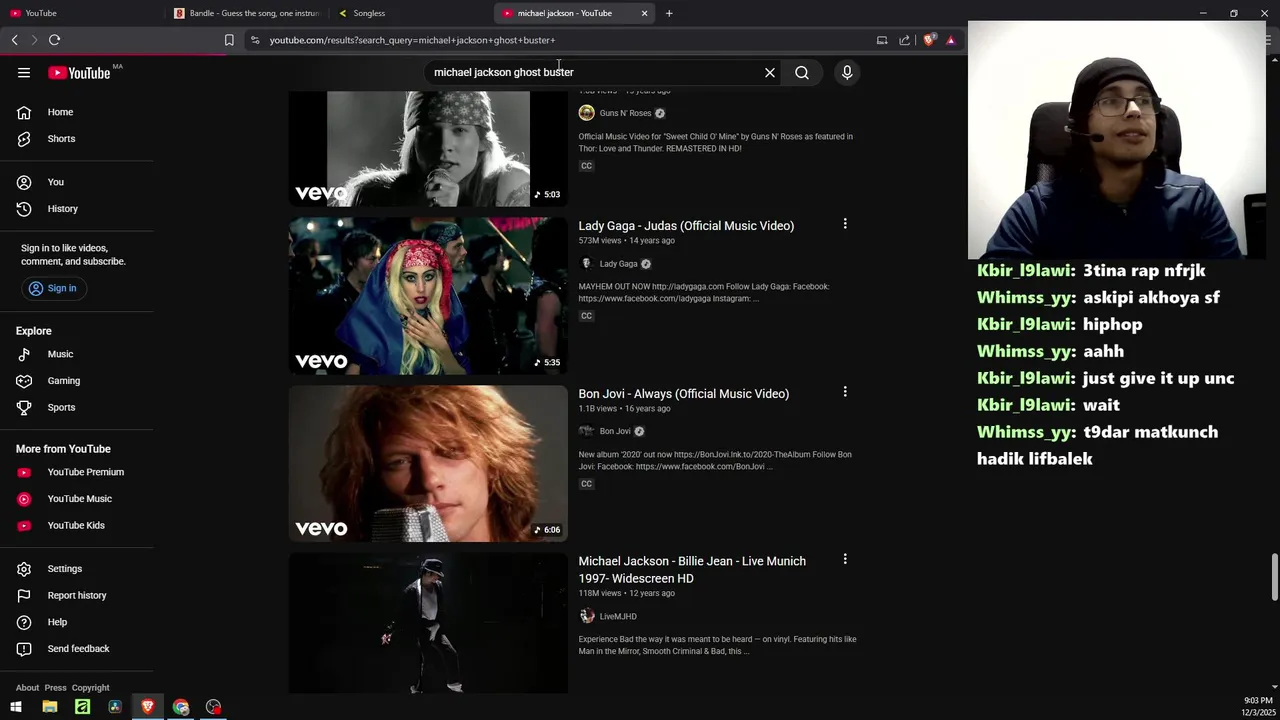1280x720 pixels.
Task: Switch to the Songless tab
Action: (x=410, y=13)
